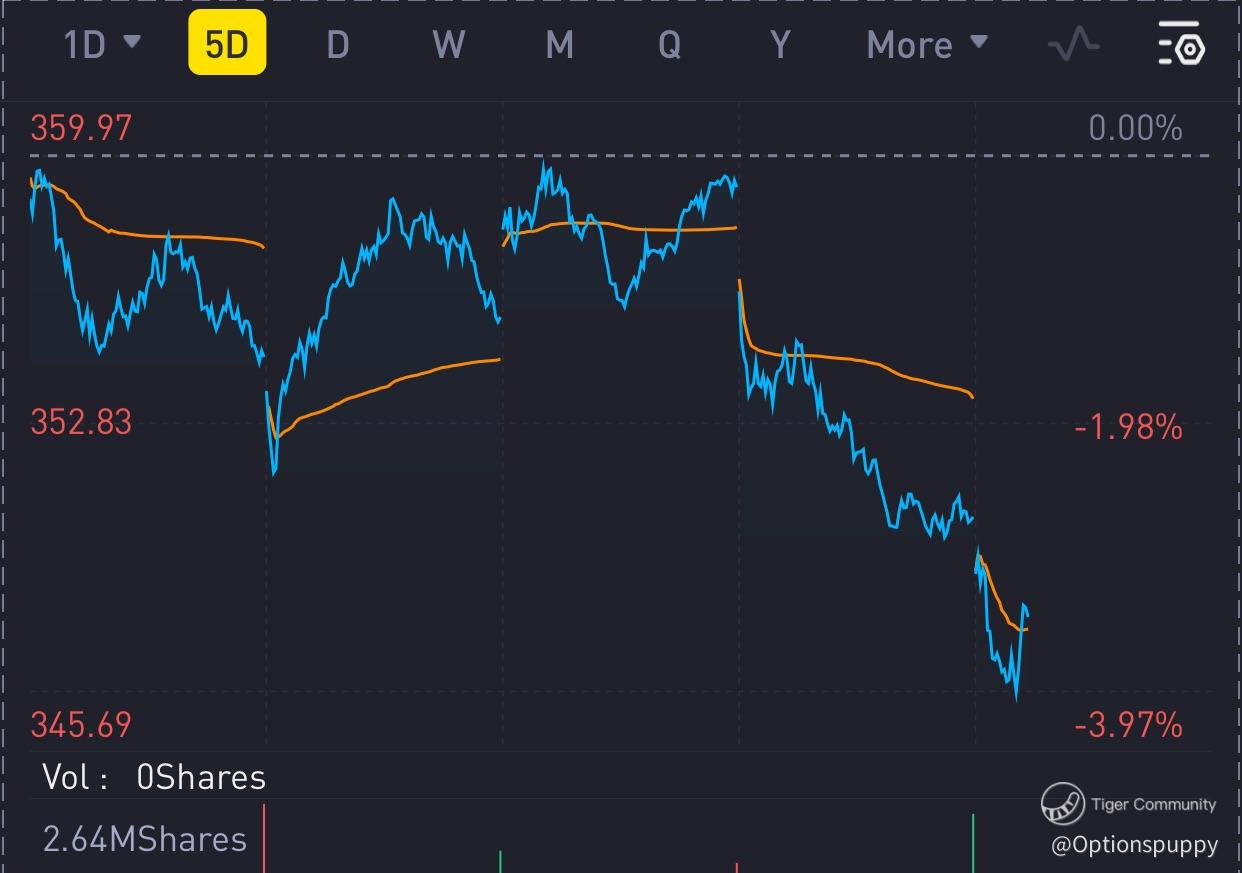Open the More timeframes dropdown
This screenshot has width=1242, height=873.
click(x=926, y=44)
